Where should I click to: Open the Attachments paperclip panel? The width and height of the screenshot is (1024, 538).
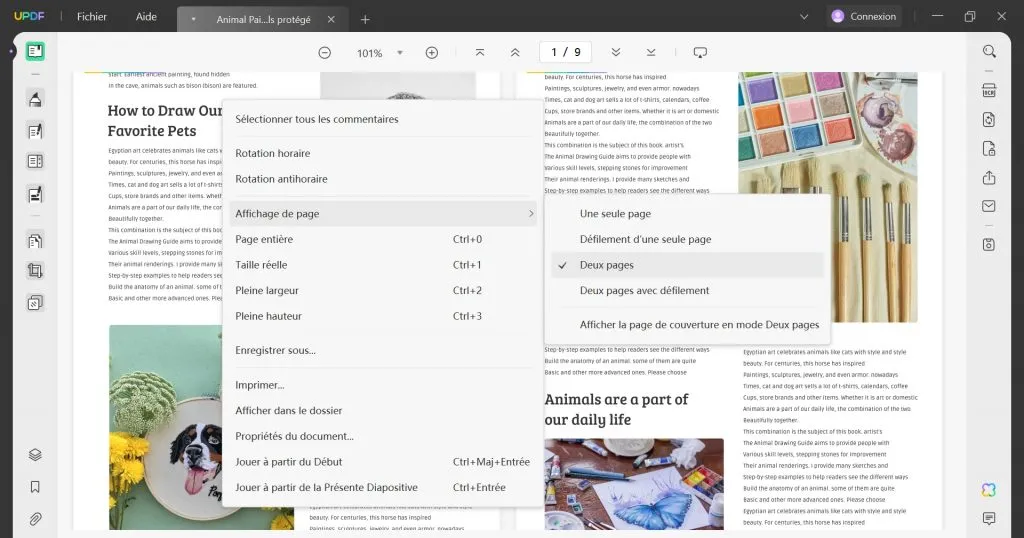pos(35,519)
